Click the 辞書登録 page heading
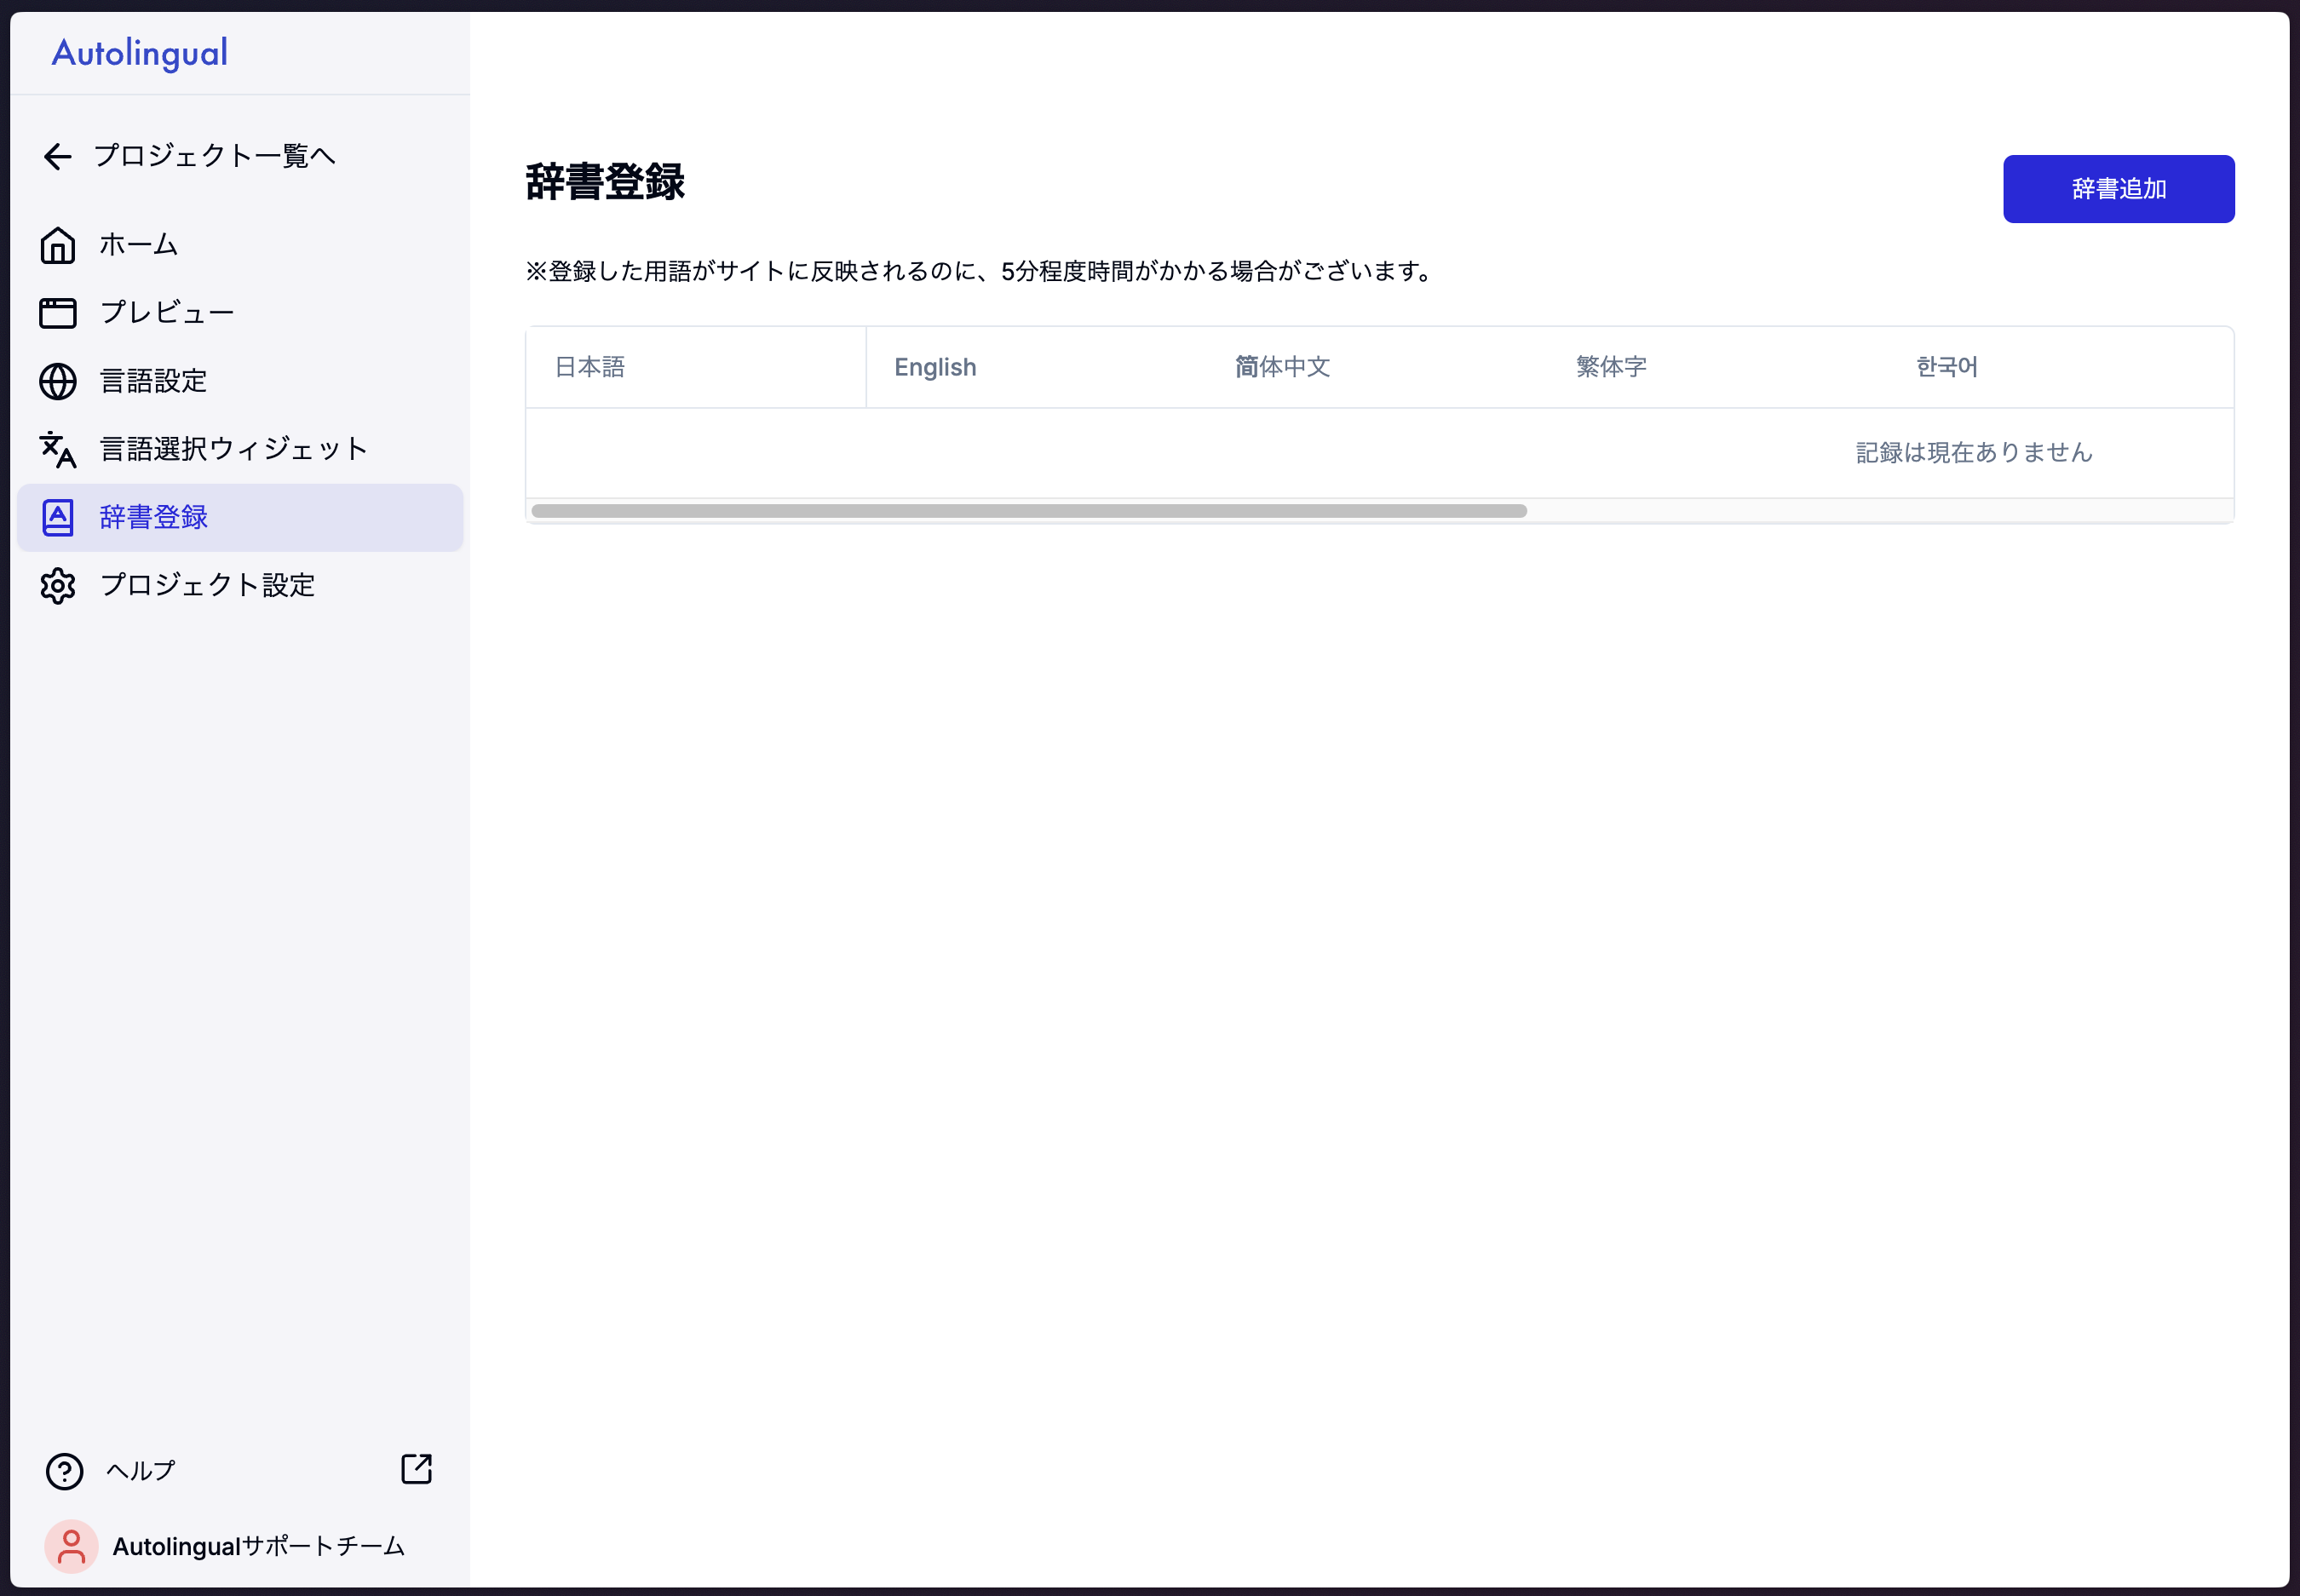The width and height of the screenshot is (2300, 1596). pyautogui.click(x=605, y=182)
